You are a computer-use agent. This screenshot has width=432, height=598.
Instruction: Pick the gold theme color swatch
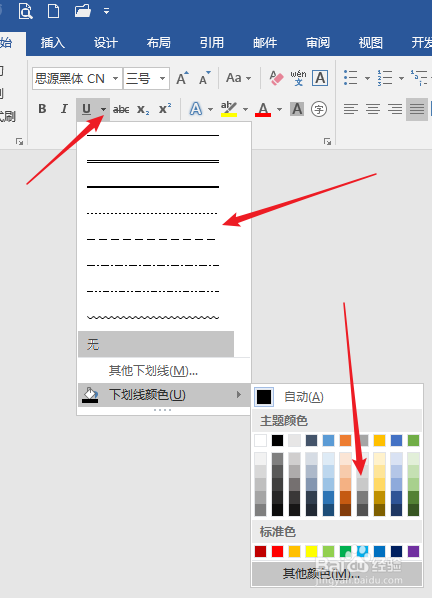379,440
